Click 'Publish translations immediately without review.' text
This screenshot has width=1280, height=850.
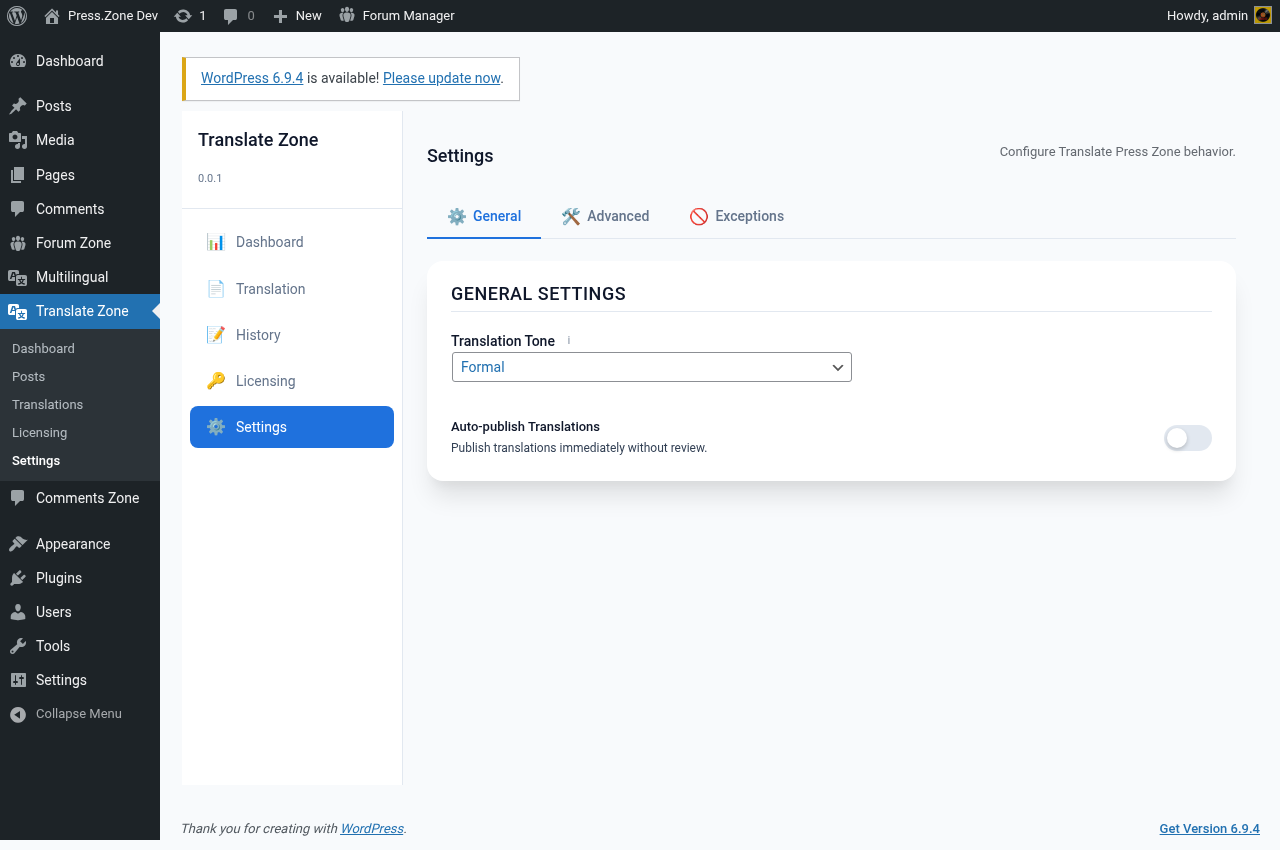click(x=579, y=448)
